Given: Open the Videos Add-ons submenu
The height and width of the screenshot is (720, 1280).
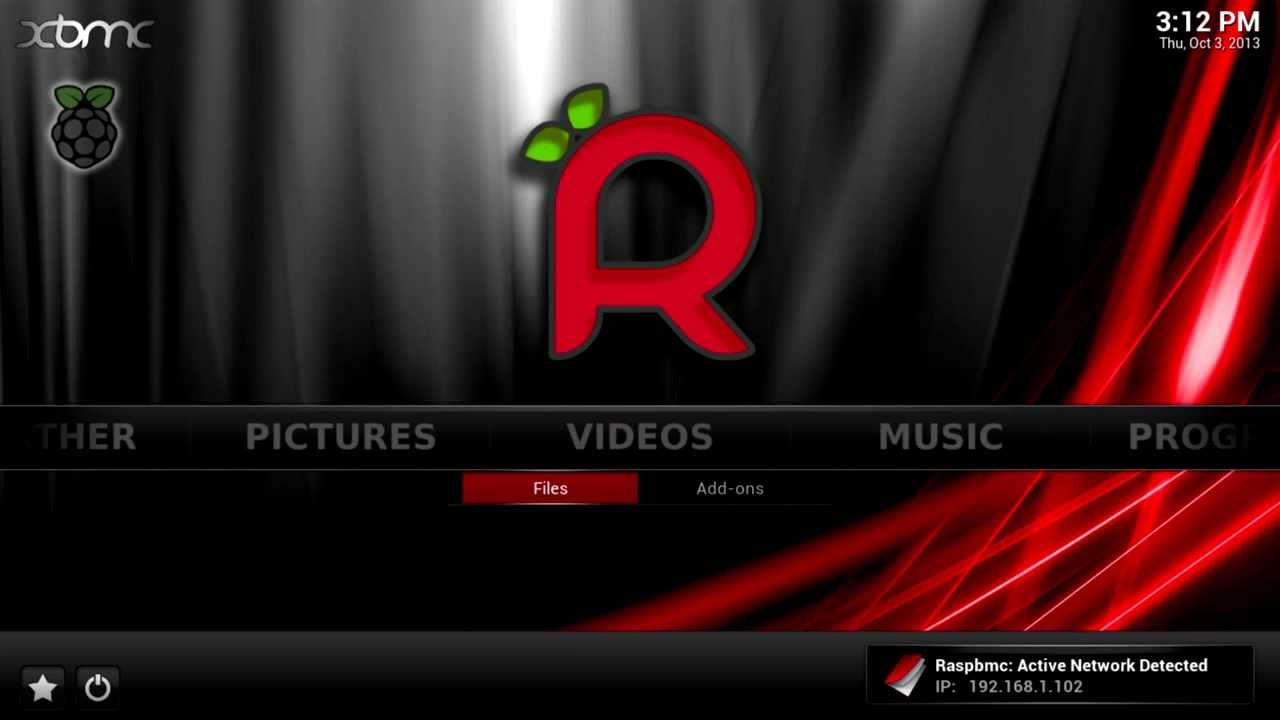Looking at the screenshot, I should (730, 488).
